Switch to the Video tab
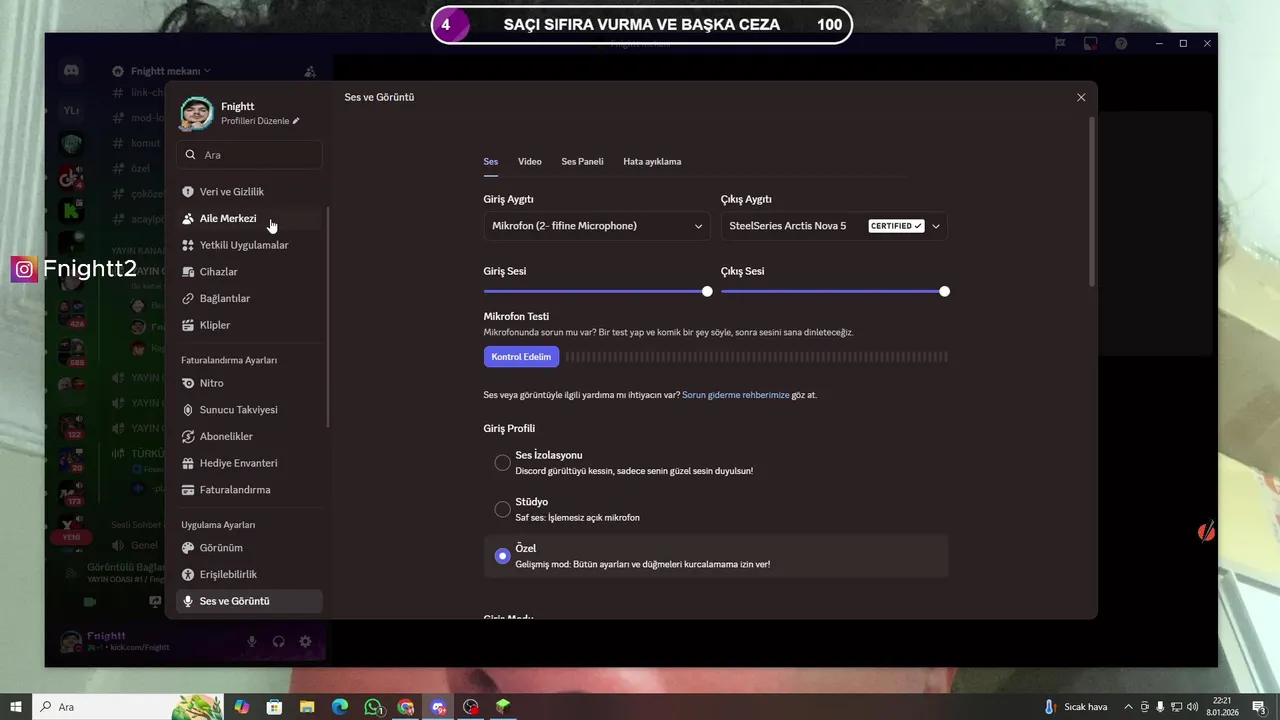The height and width of the screenshot is (720, 1280). [530, 161]
